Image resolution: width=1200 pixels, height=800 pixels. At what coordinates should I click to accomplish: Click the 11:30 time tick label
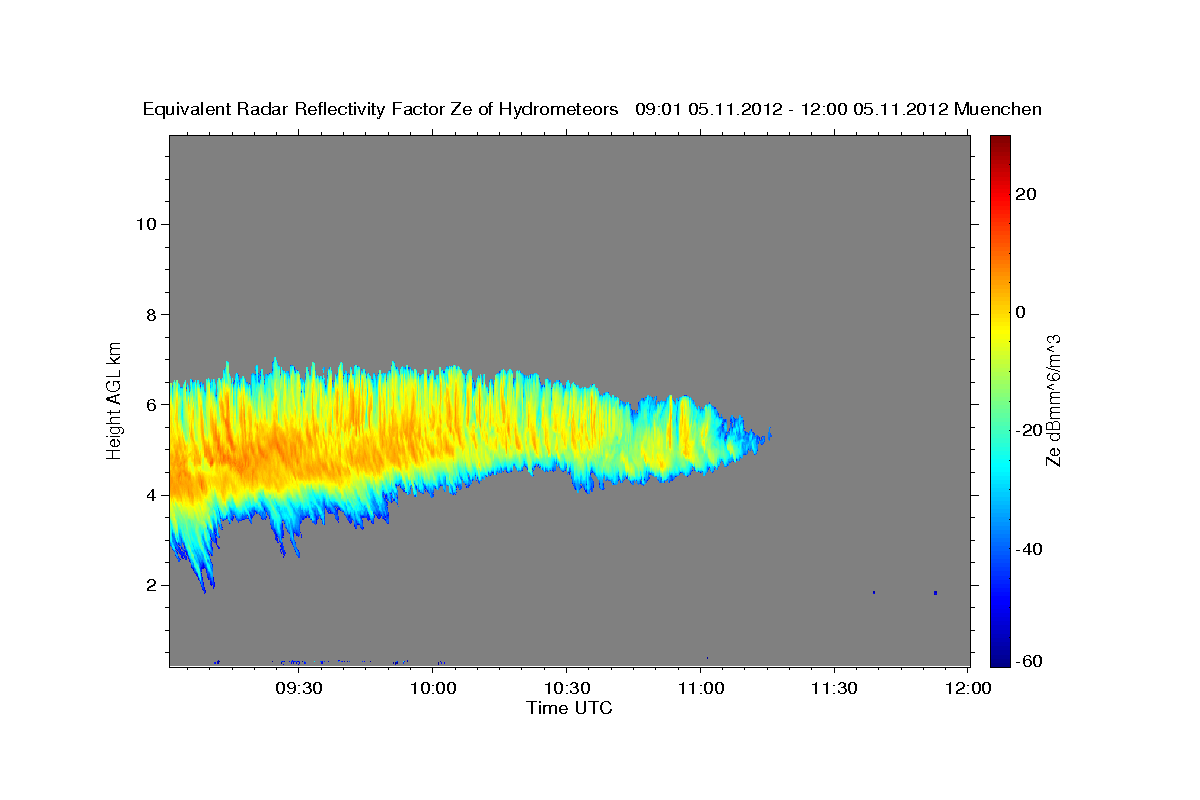(x=834, y=689)
